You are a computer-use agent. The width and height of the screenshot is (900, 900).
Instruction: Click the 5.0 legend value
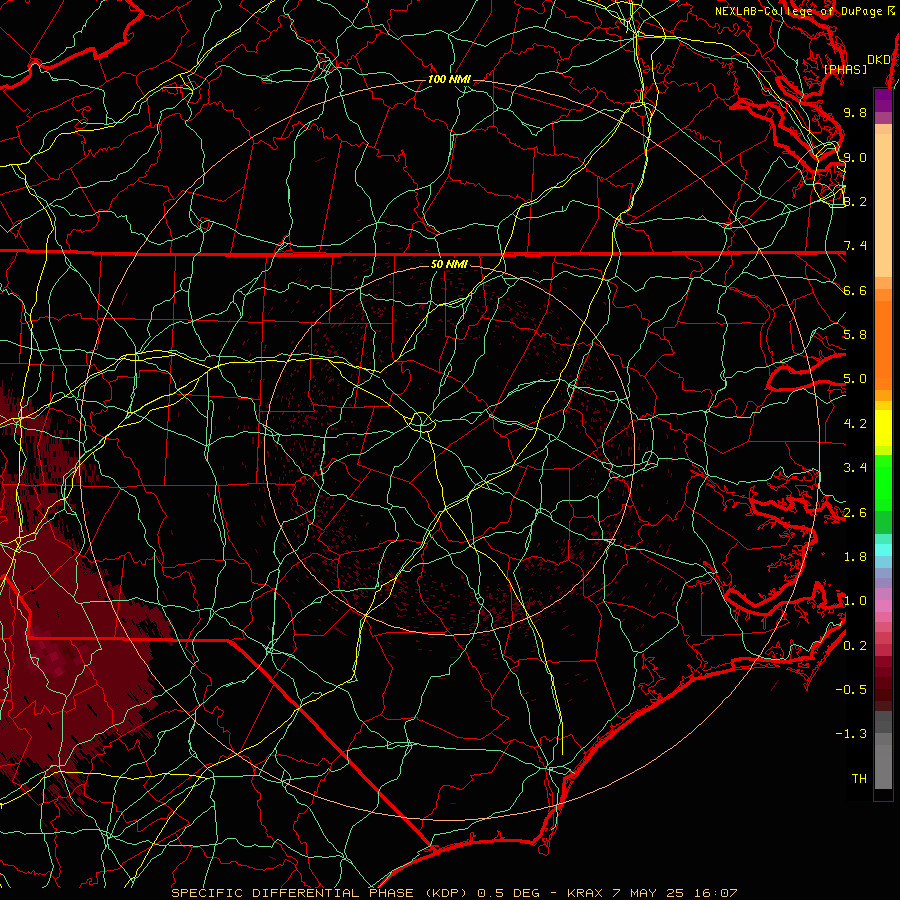click(x=855, y=379)
